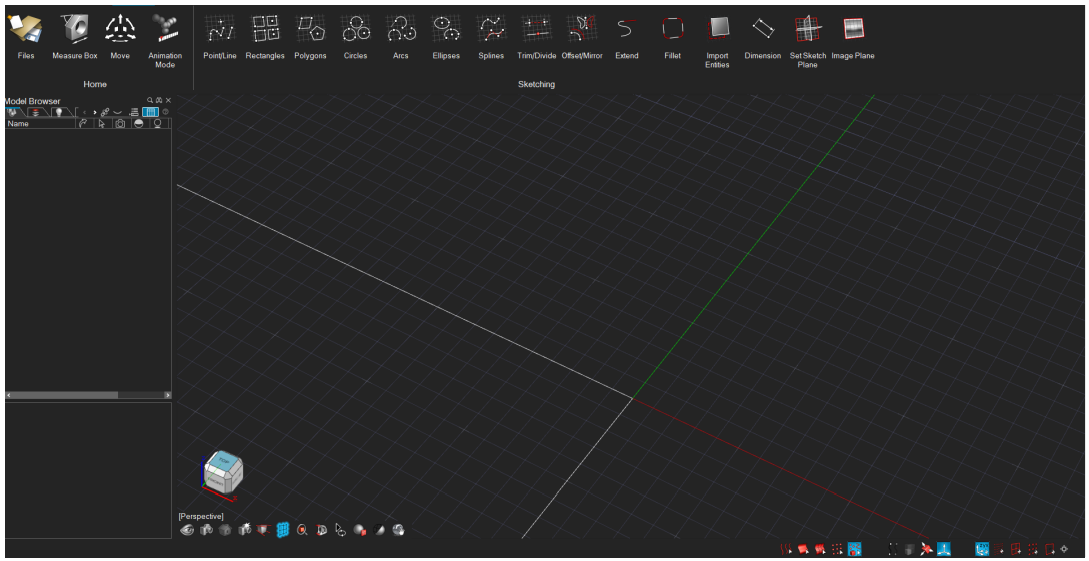The image size is (1089, 561).
Task: Activate the Splines tool
Action: pos(491,36)
